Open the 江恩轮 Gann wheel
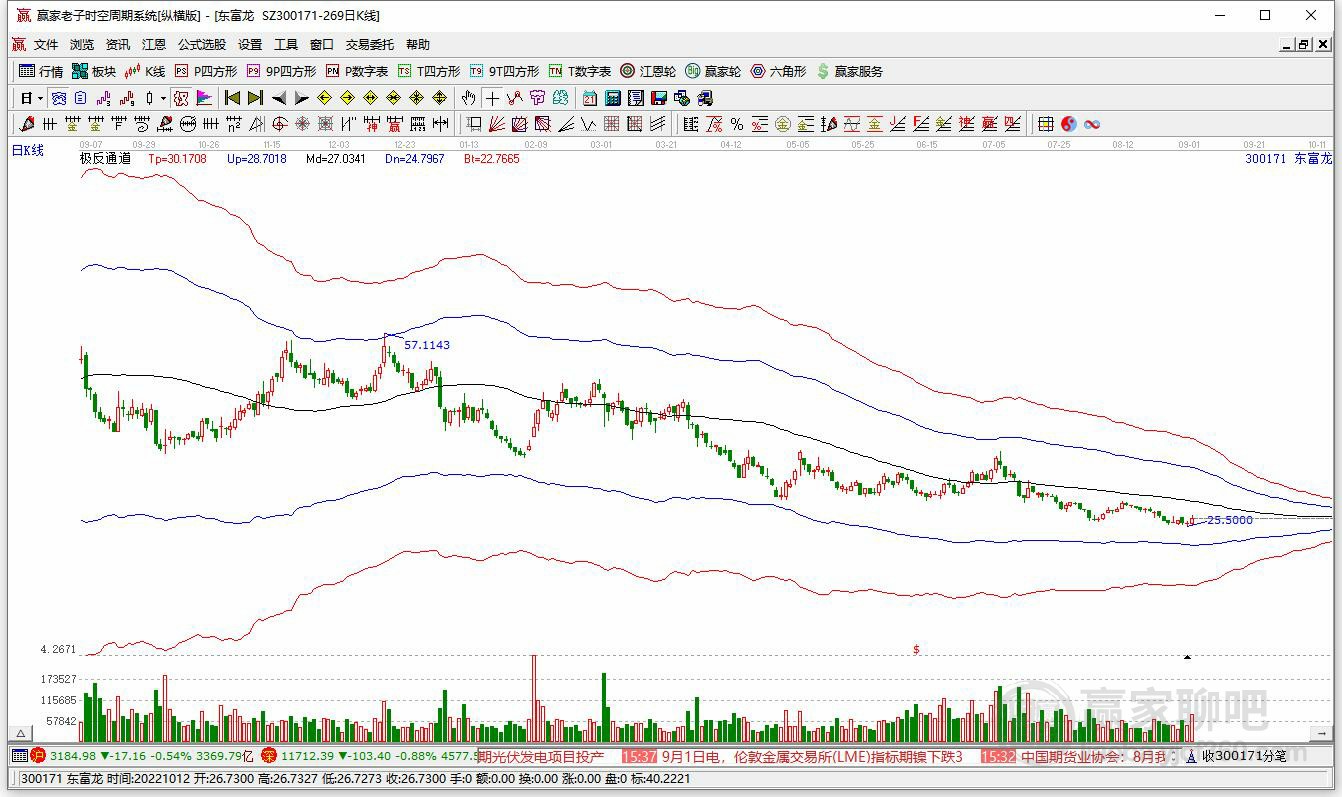Screen dimensions: 1342x797 (x=648, y=71)
